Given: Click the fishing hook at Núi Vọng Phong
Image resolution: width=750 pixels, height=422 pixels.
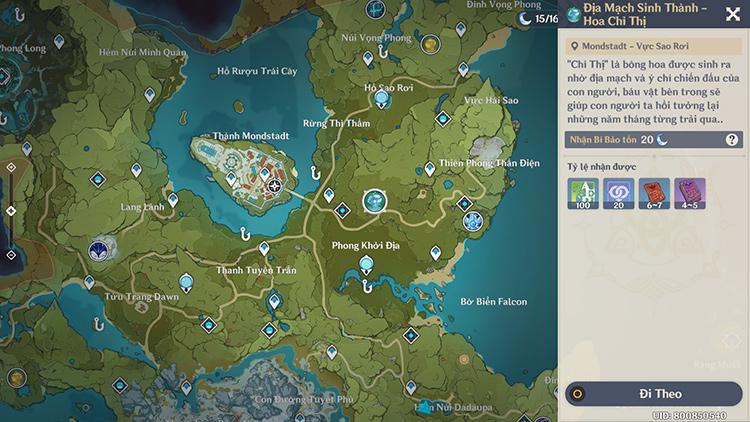Looking at the screenshot, I should 383,51.
